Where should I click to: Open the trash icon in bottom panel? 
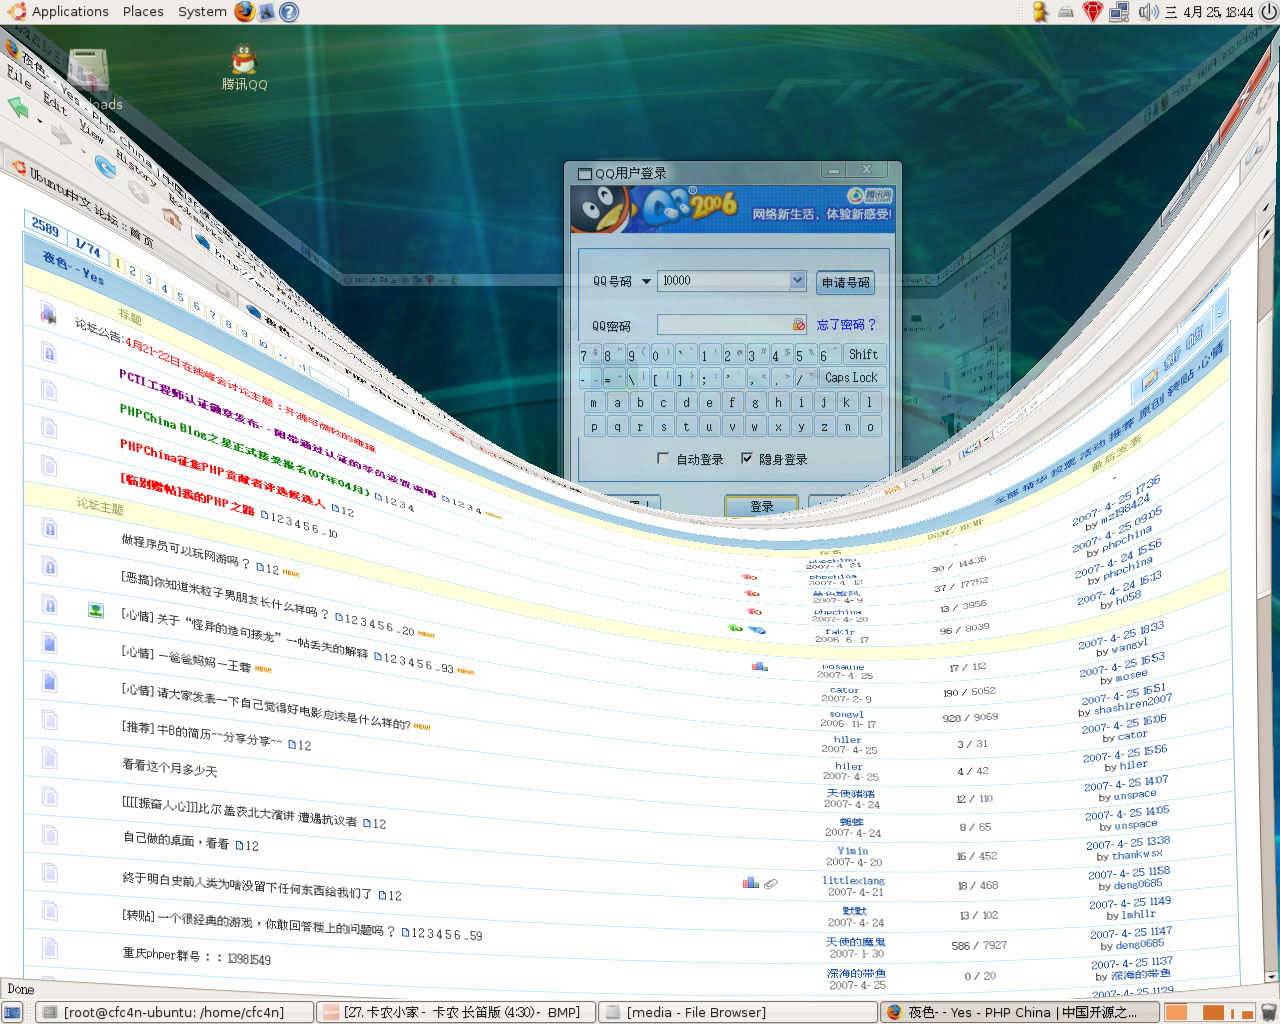[x=1269, y=1012]
